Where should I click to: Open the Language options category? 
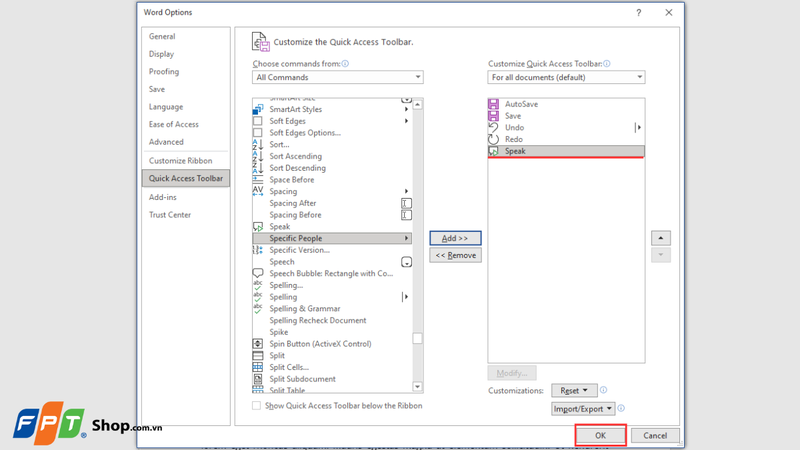(166, 107)
